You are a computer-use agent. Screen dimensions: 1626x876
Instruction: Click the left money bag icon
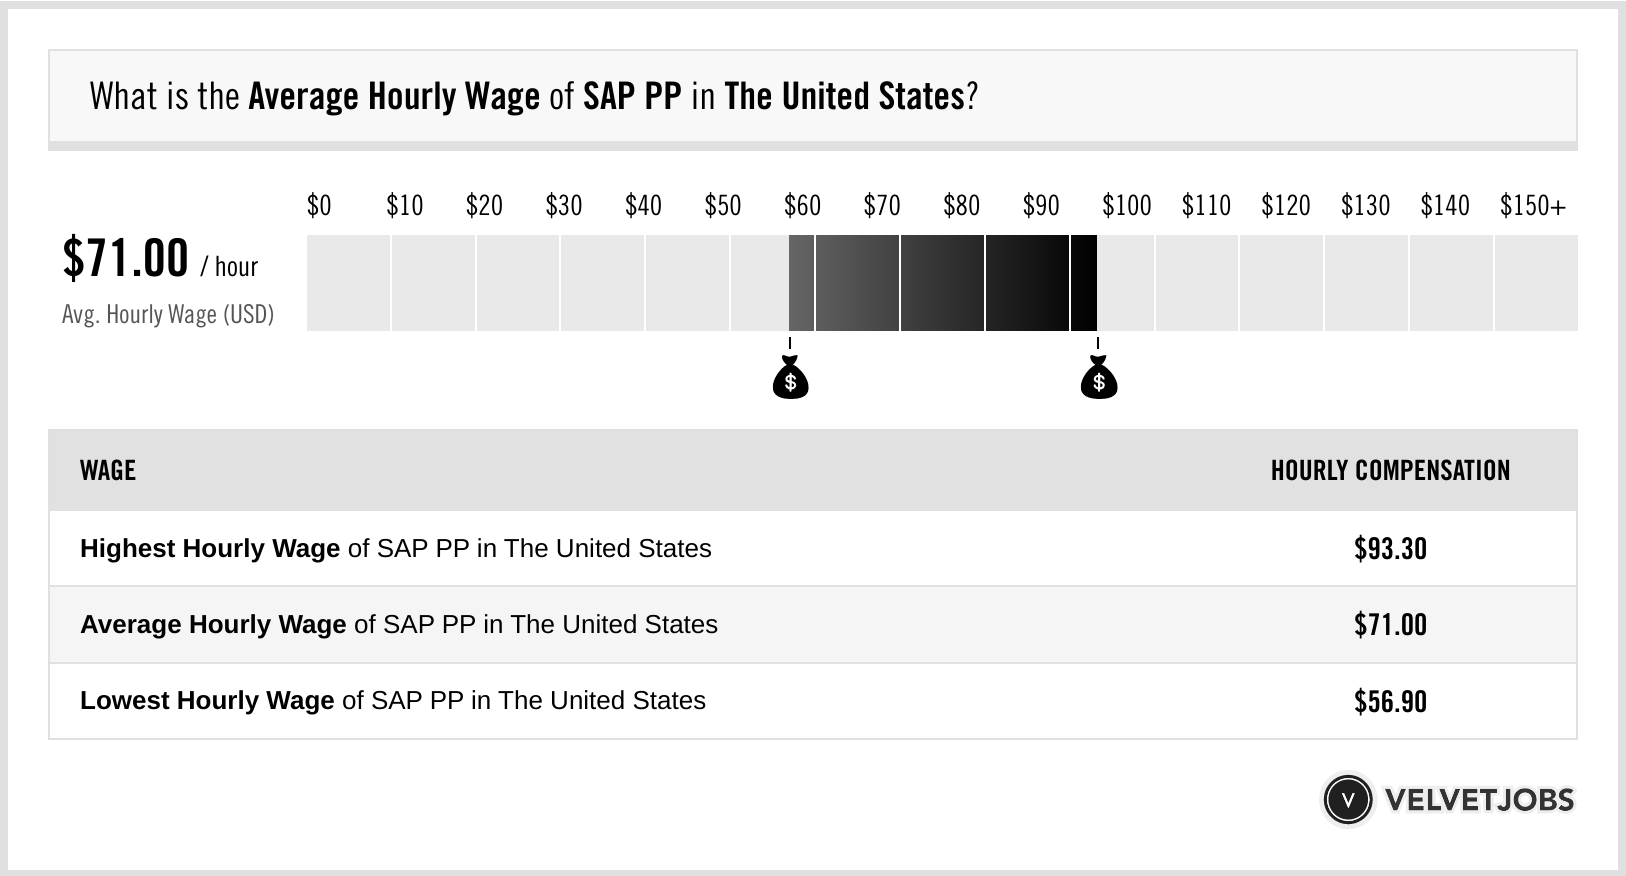coord(790,378)
